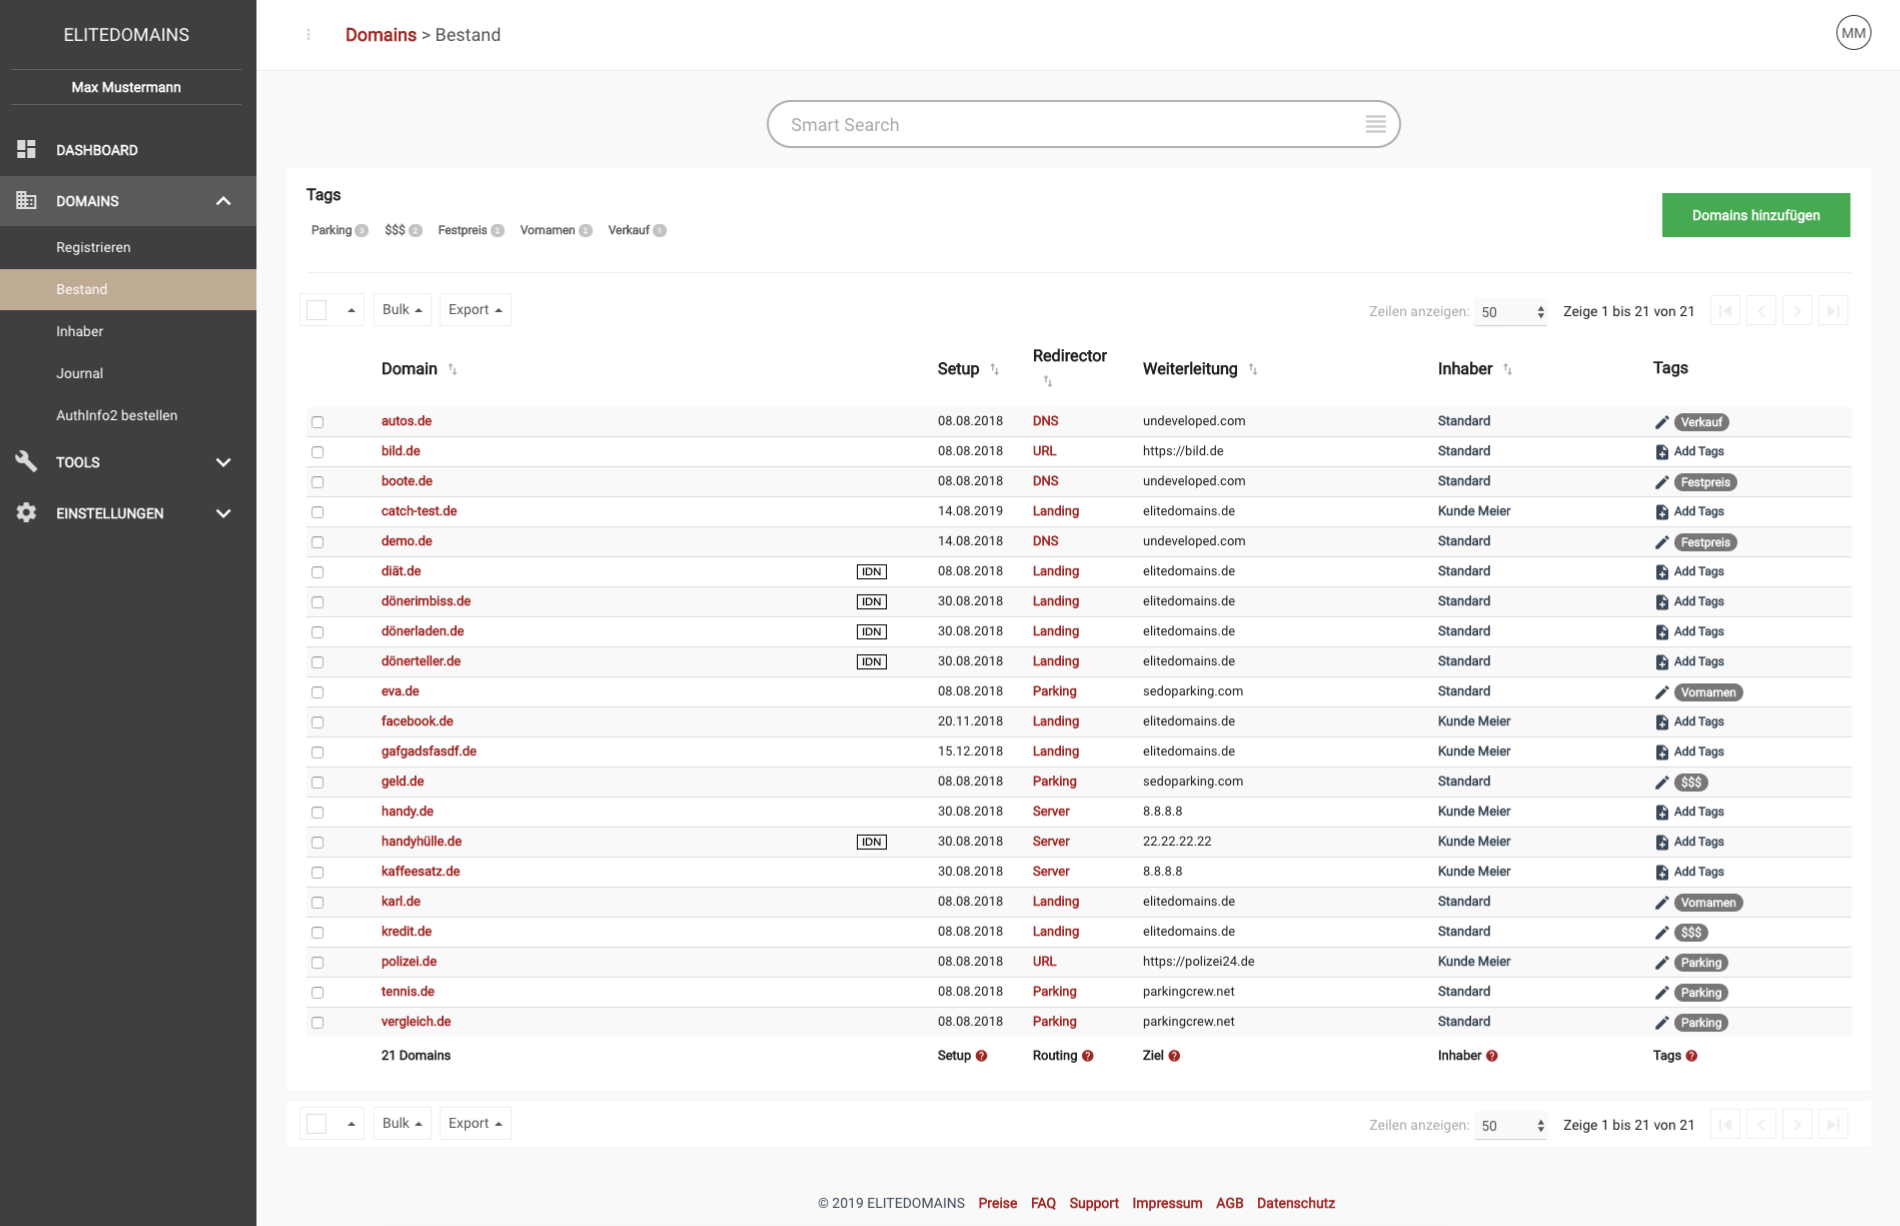The width and height of the screenshot is (1900, 1226).
Task: Click the sort arrows next to Domain header
Action: click(x=453, y=370)
